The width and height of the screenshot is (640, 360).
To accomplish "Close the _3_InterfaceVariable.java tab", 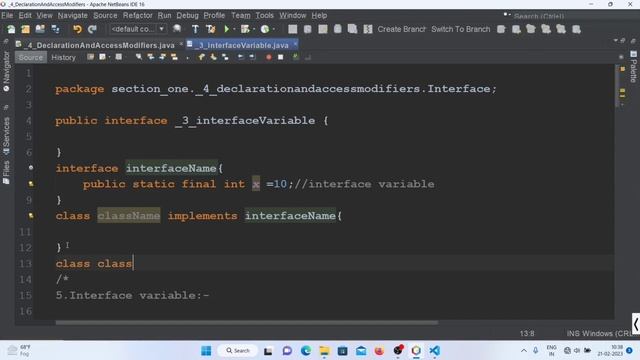I will point(295,44).
